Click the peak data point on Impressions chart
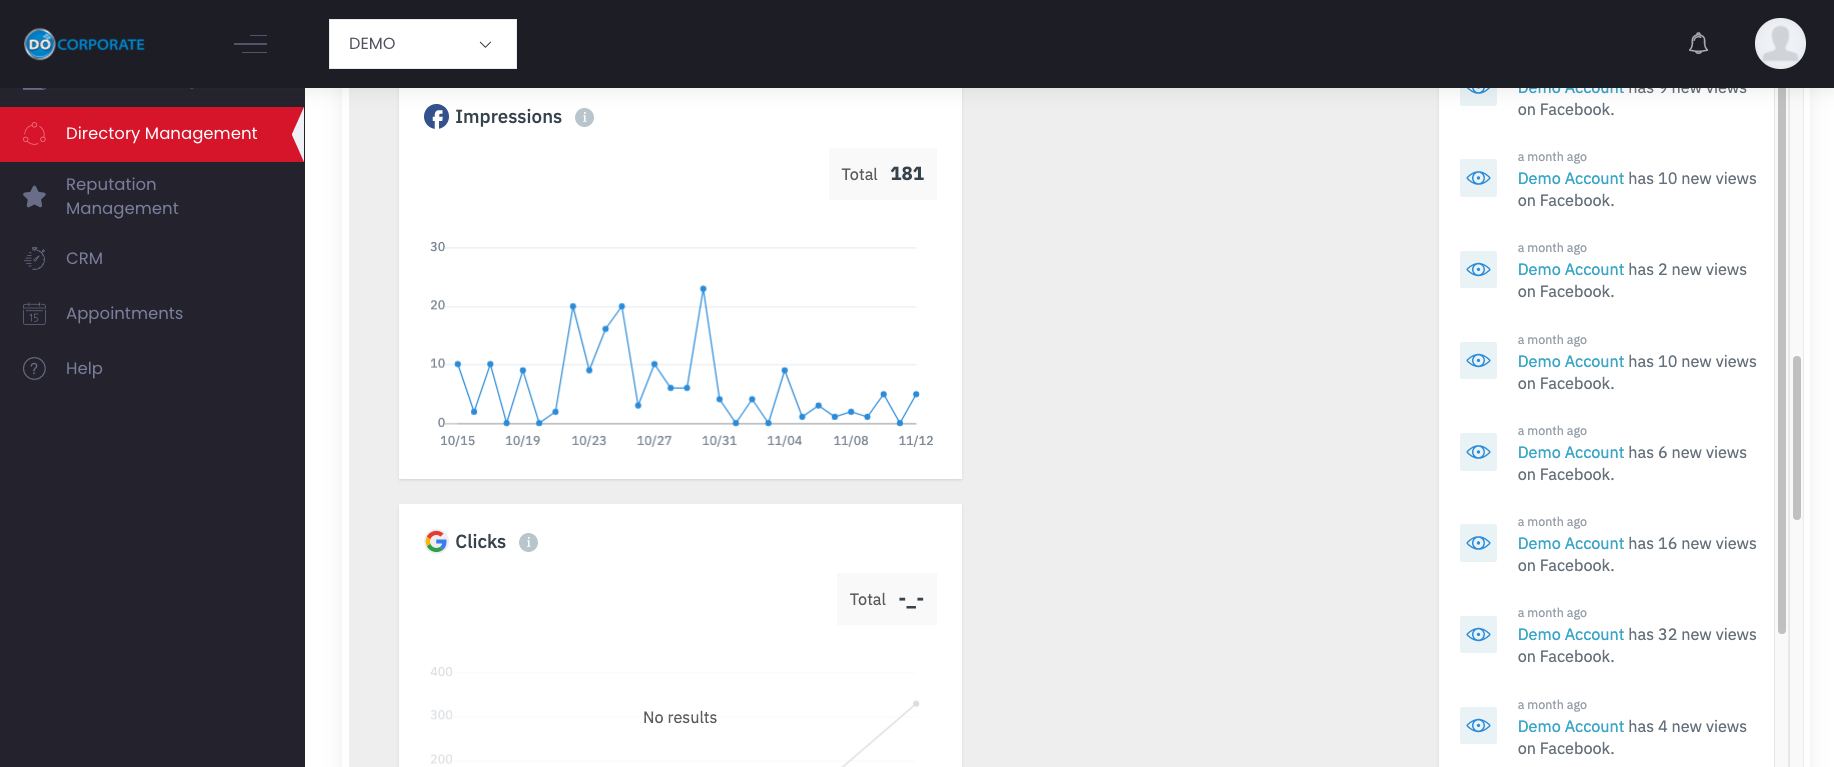This screenshot has width=1834, height=767. coord(703,289)
